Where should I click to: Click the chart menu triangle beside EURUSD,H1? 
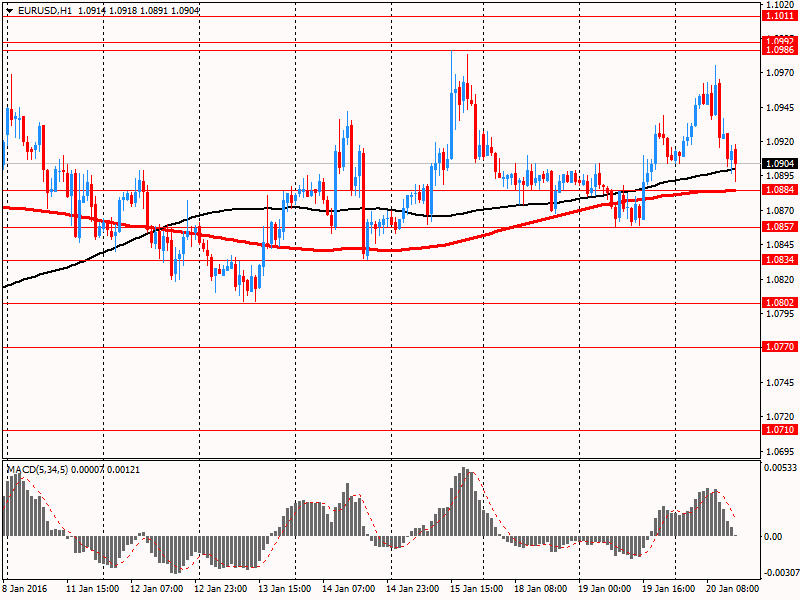click(x=9, y=9)
